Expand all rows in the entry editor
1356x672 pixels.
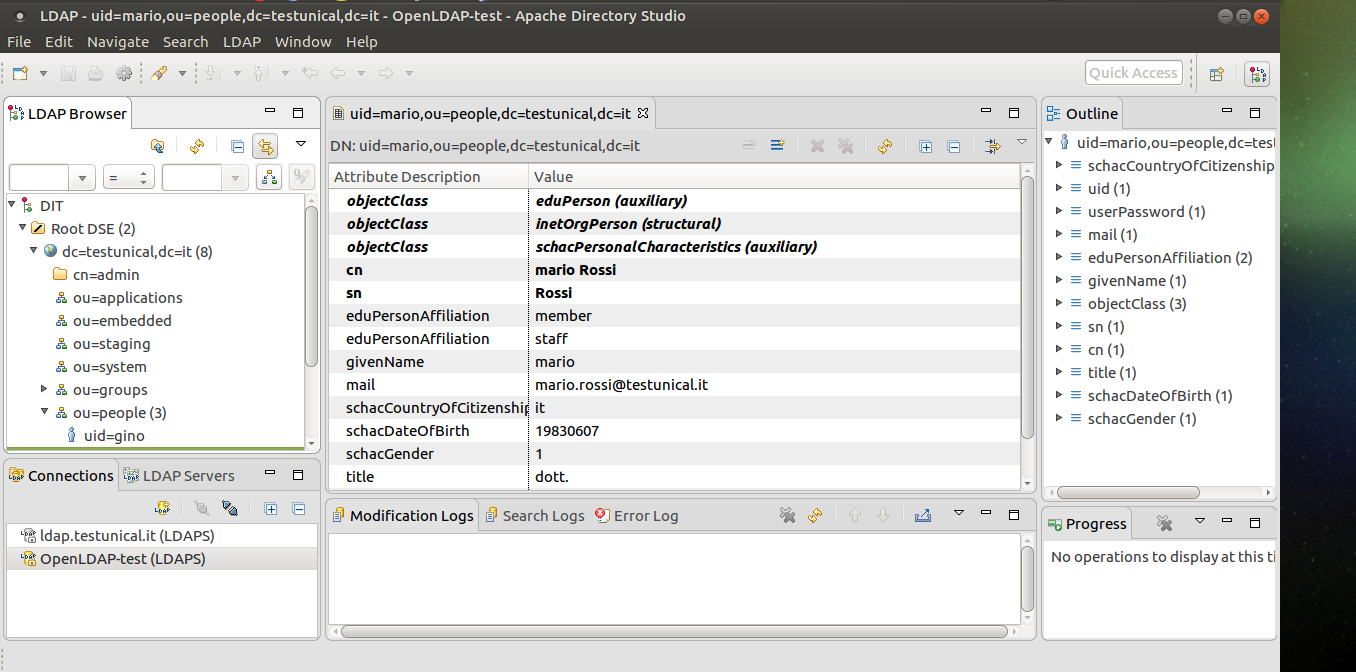coord(925,146)
